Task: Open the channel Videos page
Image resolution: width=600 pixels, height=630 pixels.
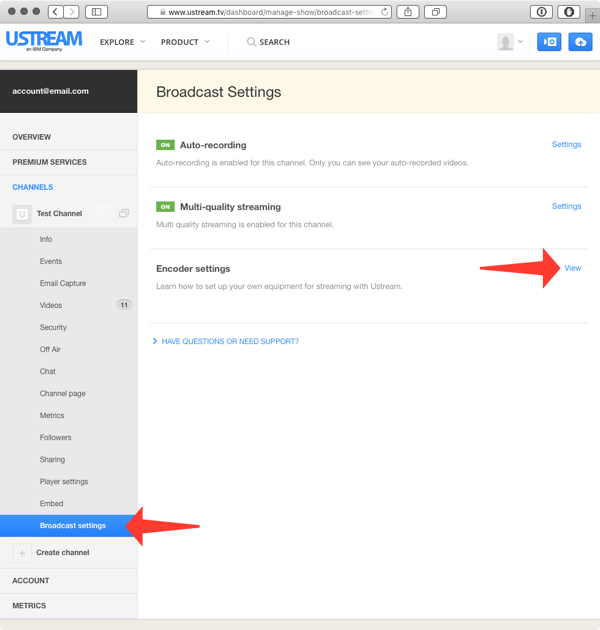Action: [51, 305]
